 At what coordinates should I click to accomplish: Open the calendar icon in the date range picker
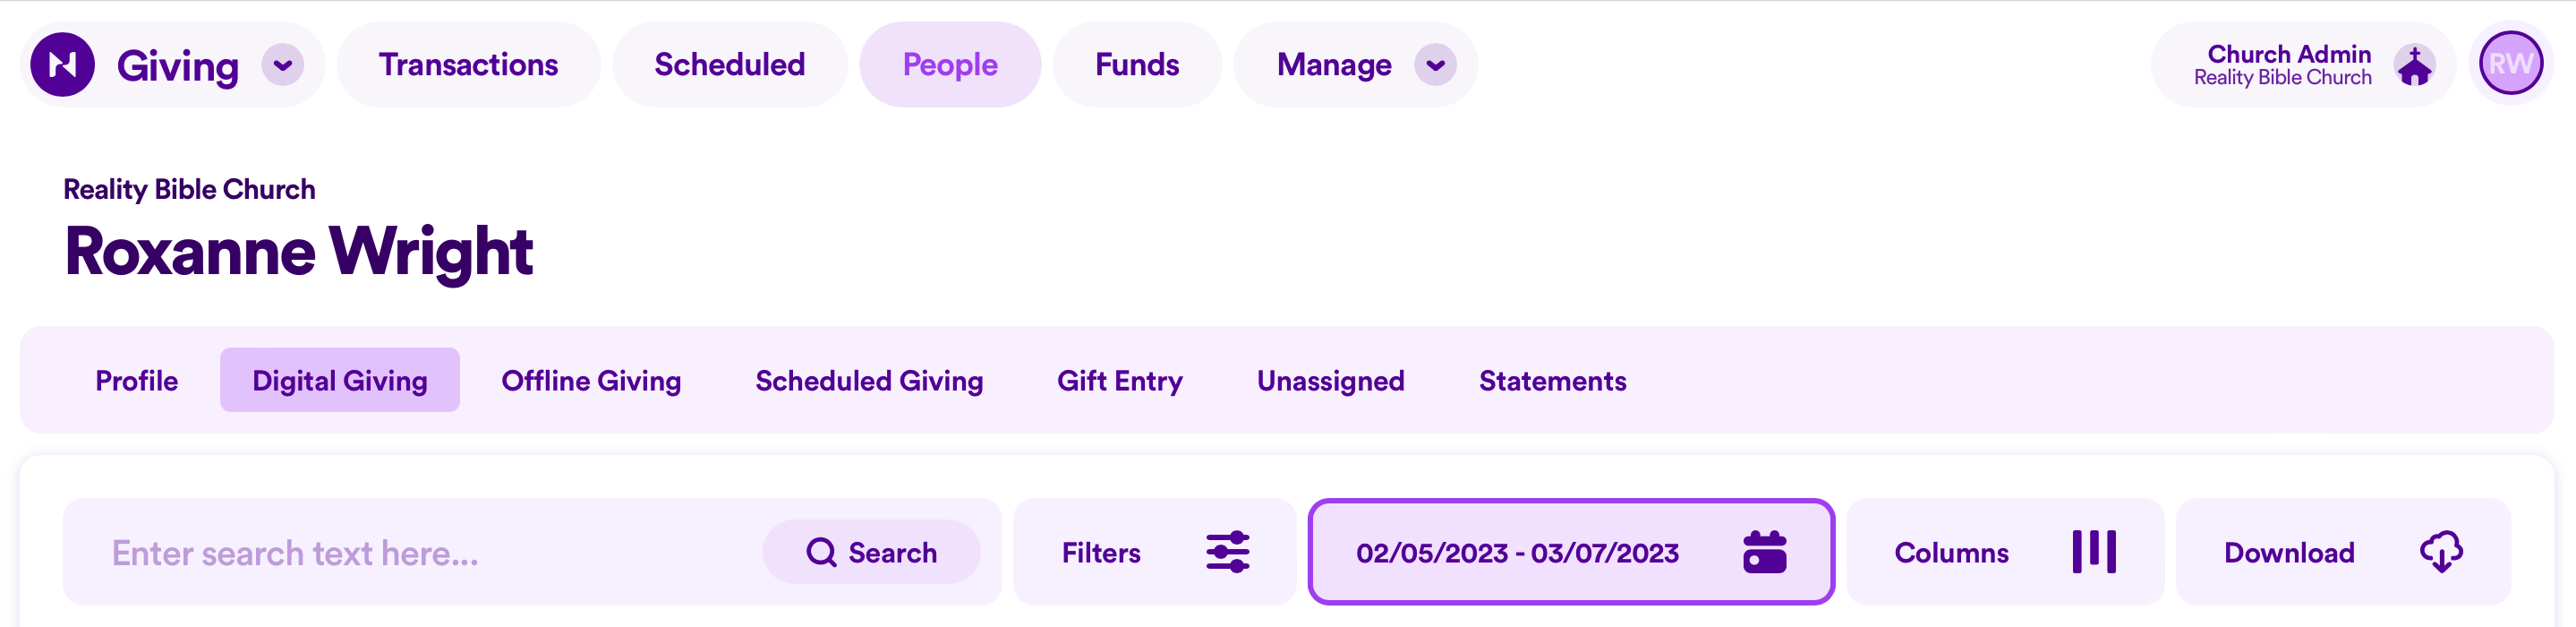[x=1766, y=551]
